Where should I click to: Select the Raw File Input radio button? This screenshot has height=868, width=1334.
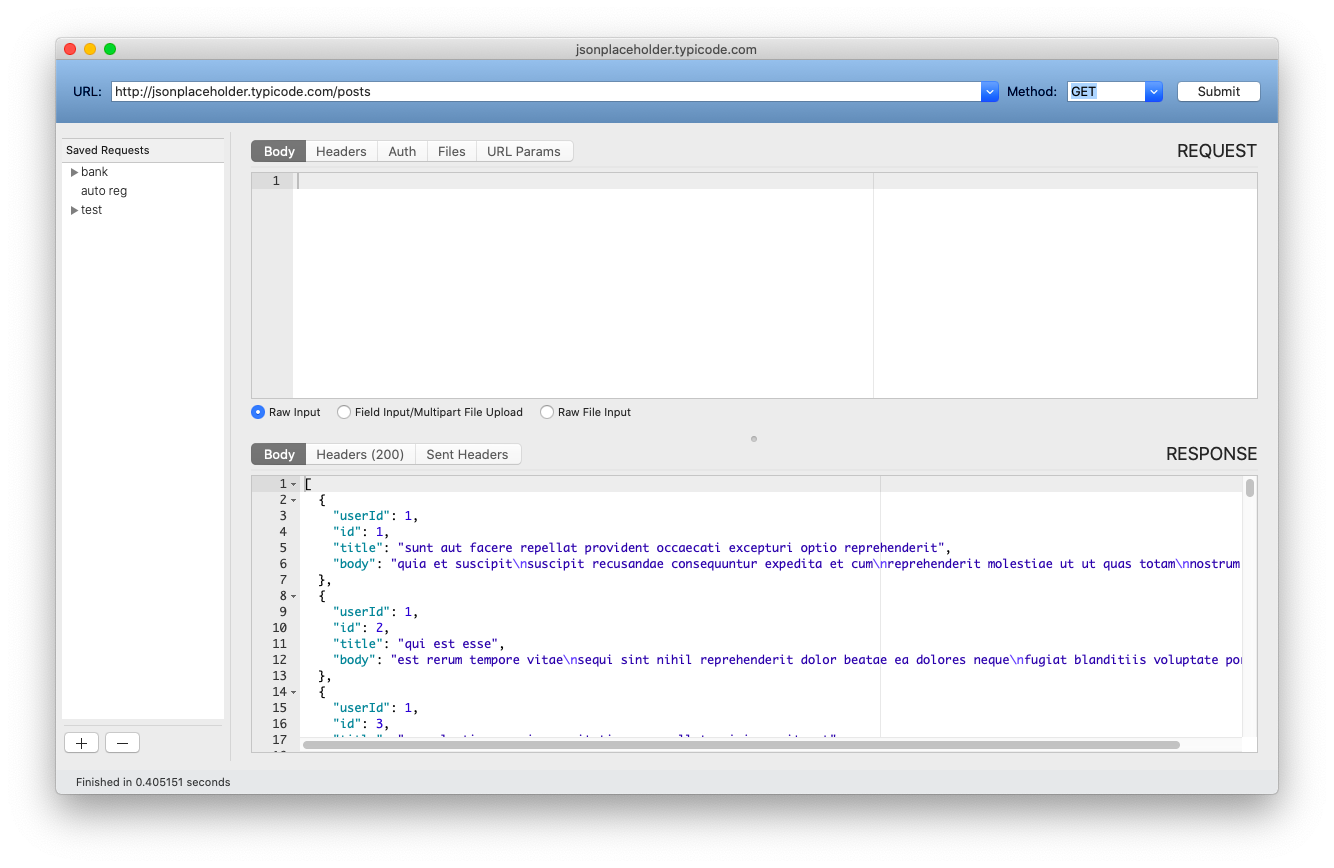click(x=547, y=412)
